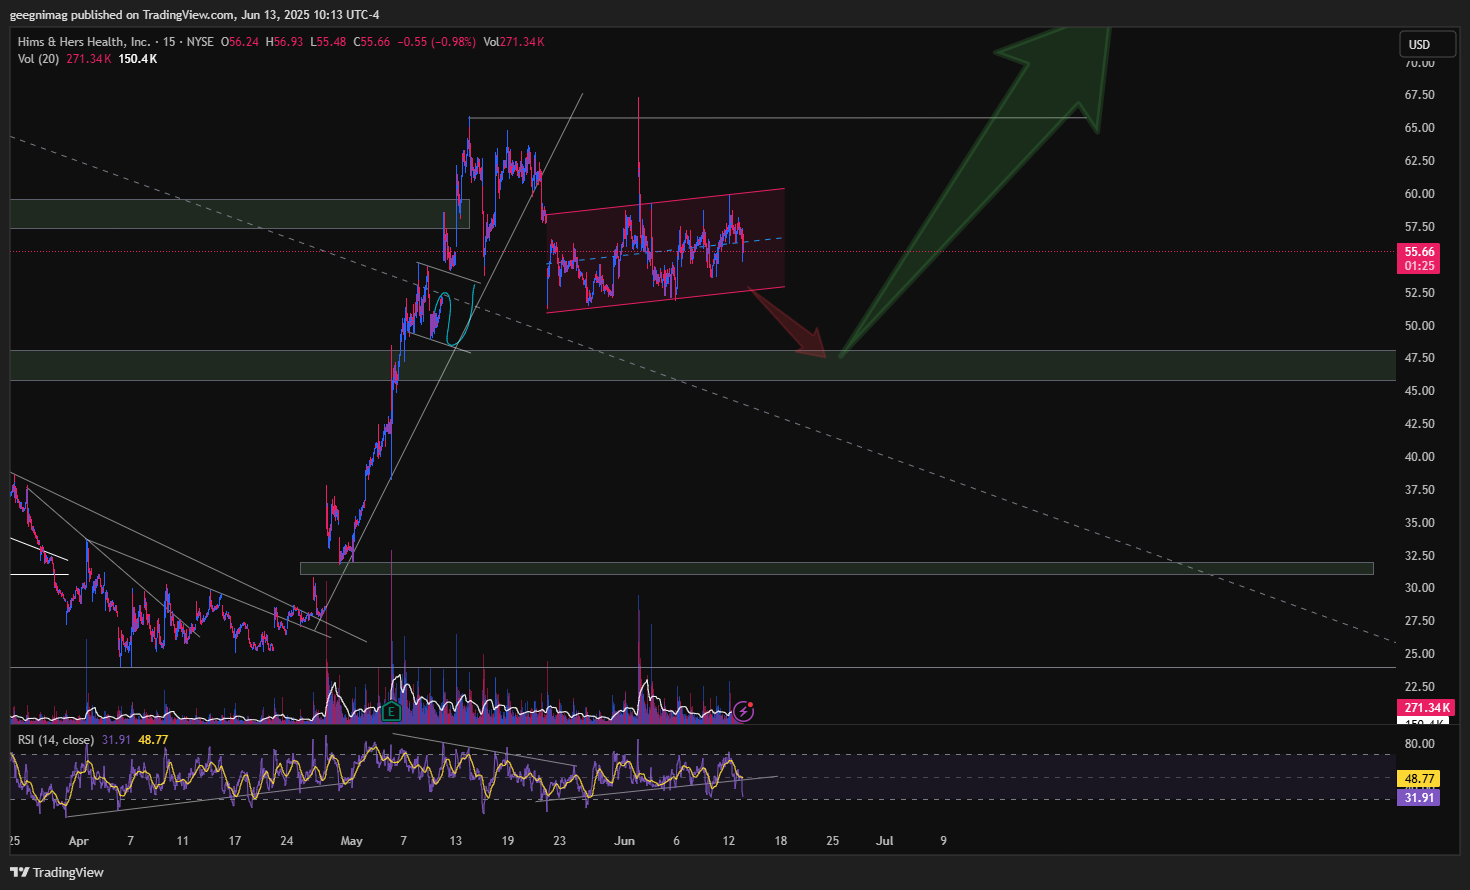
Task: Click the 'Jun' date label on time axis
Action: pyautogui.click(x=624, y=841)
